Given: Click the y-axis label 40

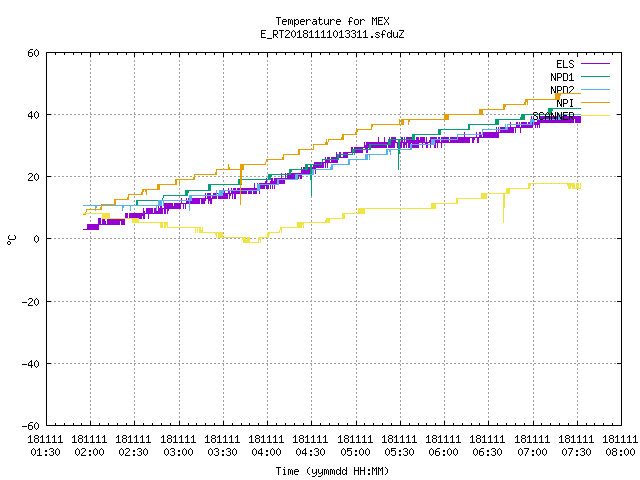Looking at the screenshot, I should click(33, 115).
